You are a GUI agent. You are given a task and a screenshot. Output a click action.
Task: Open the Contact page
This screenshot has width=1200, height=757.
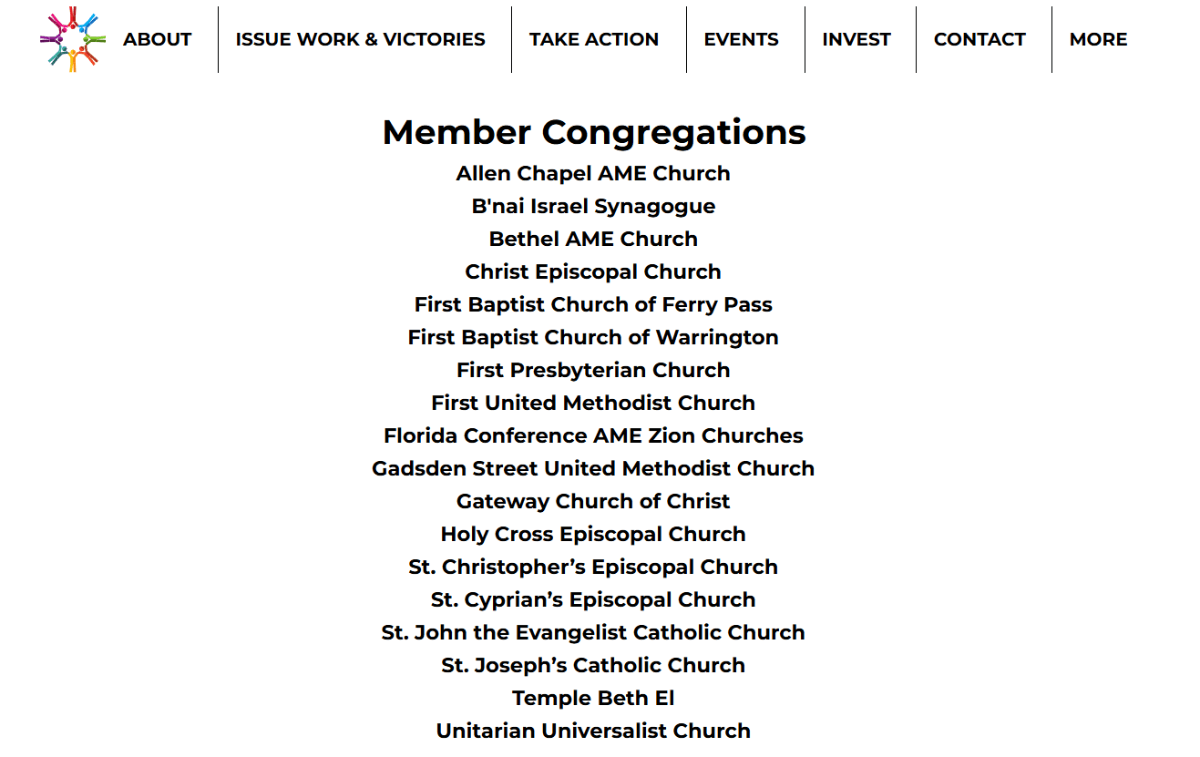pos(979,40)
